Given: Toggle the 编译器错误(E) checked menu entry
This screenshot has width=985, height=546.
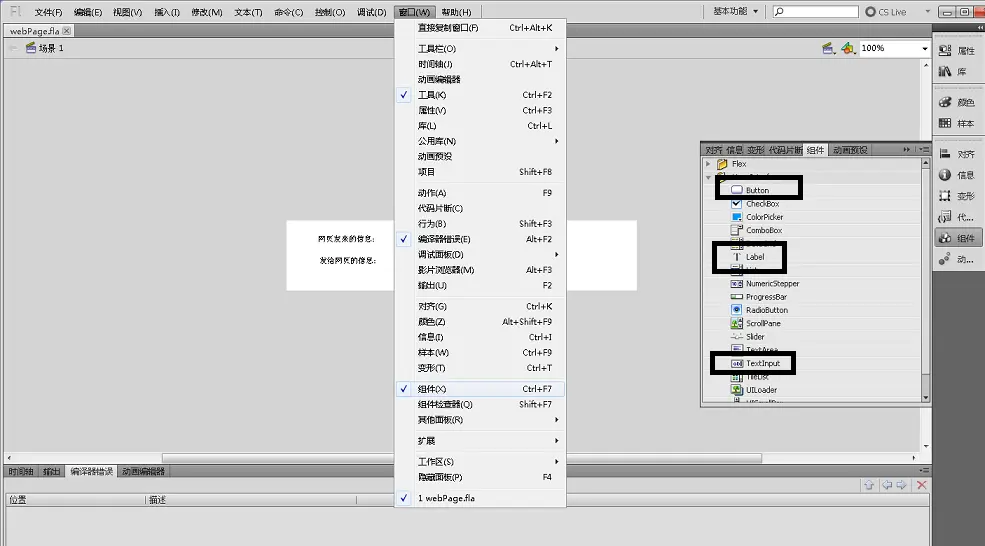Looking at the screenshot, I should [x=481, y=239].
